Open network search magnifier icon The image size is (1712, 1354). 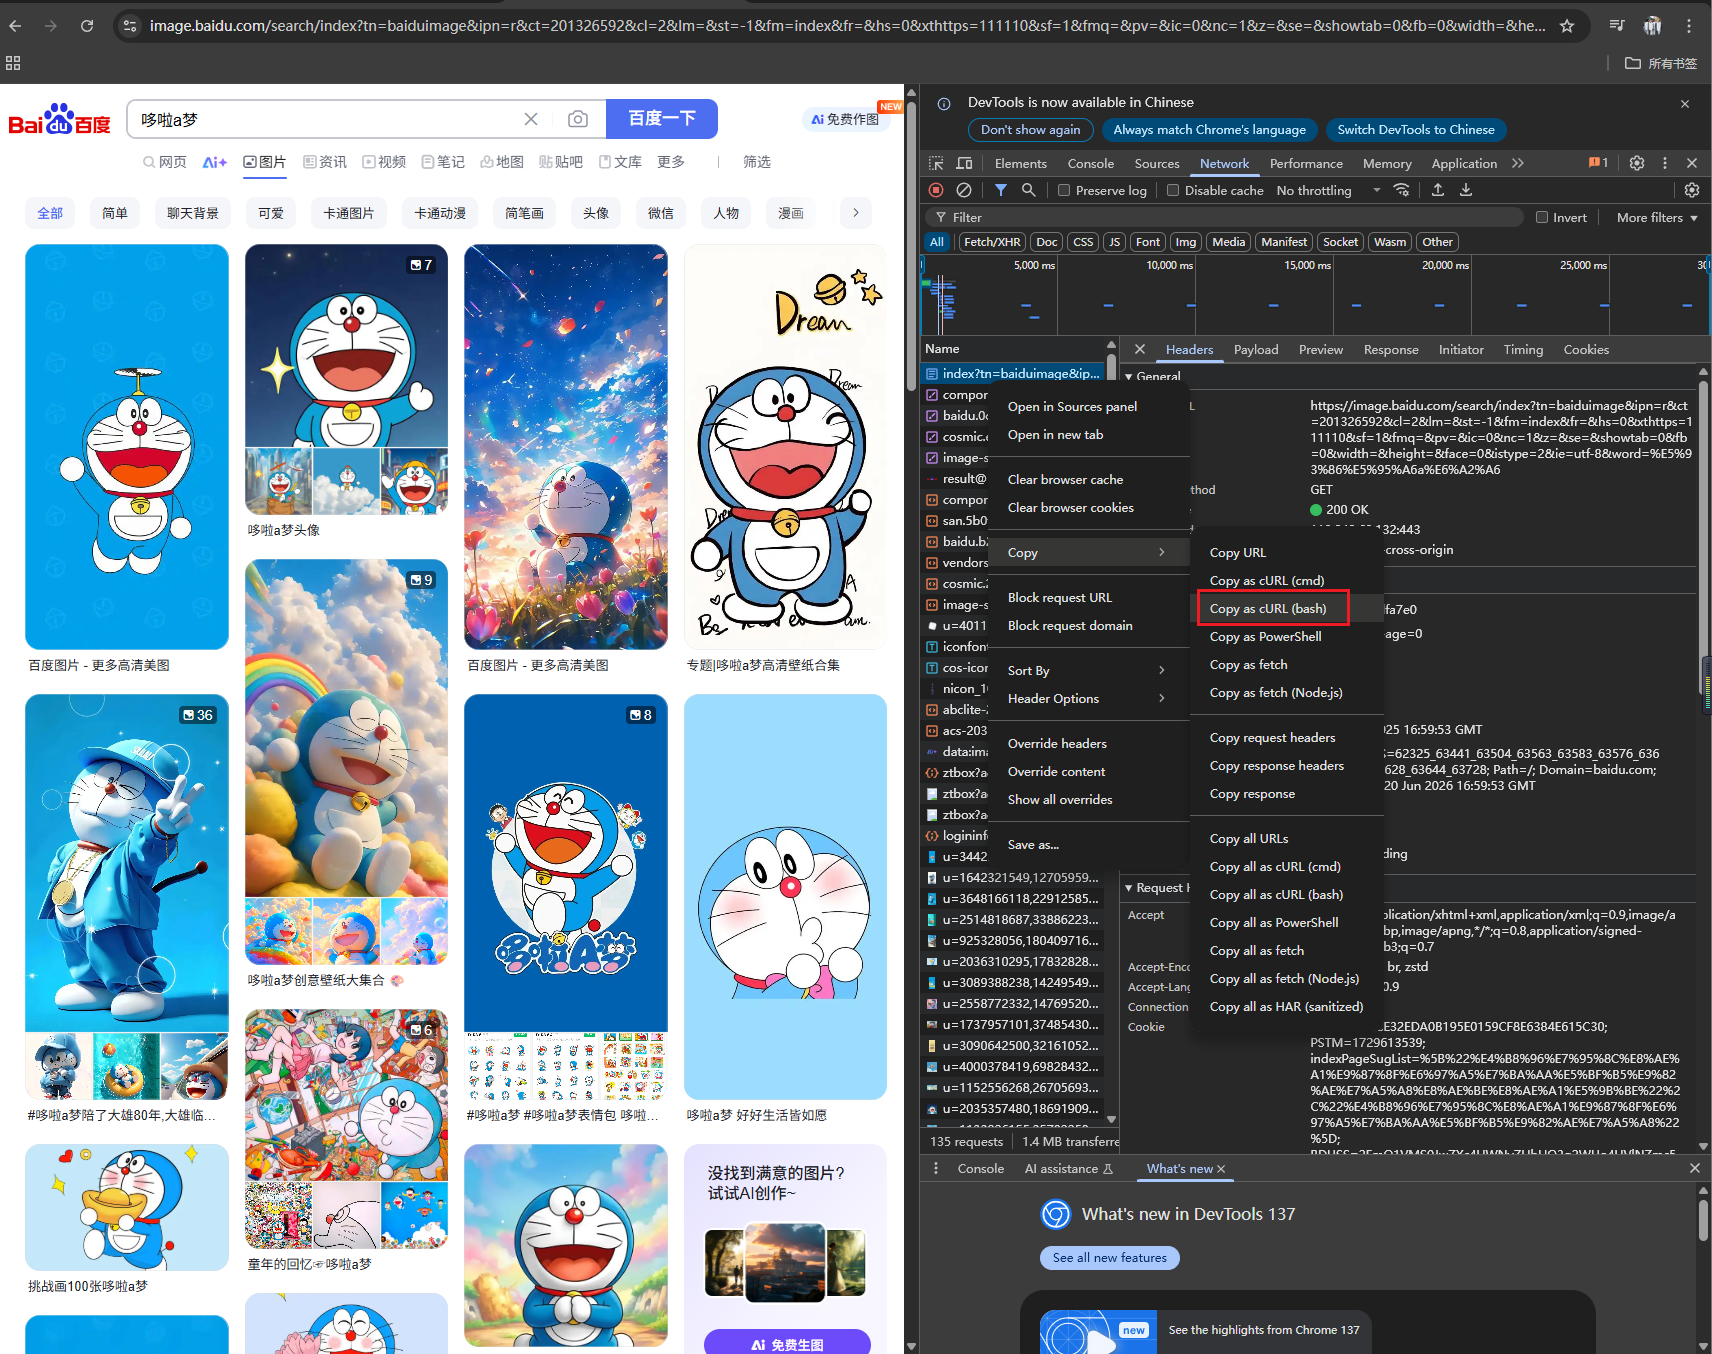1028,190
